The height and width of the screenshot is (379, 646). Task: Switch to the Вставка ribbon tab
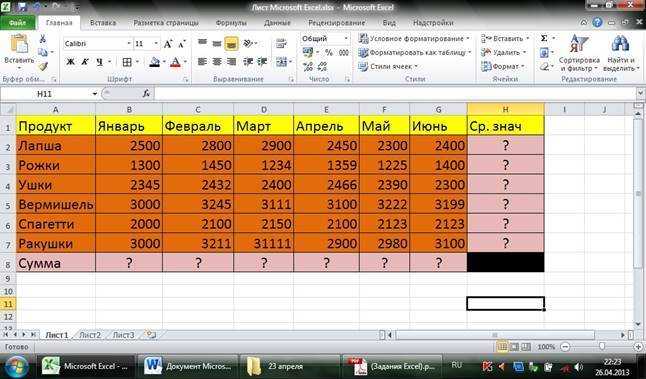pyautogui.click(x=103, y=23)
